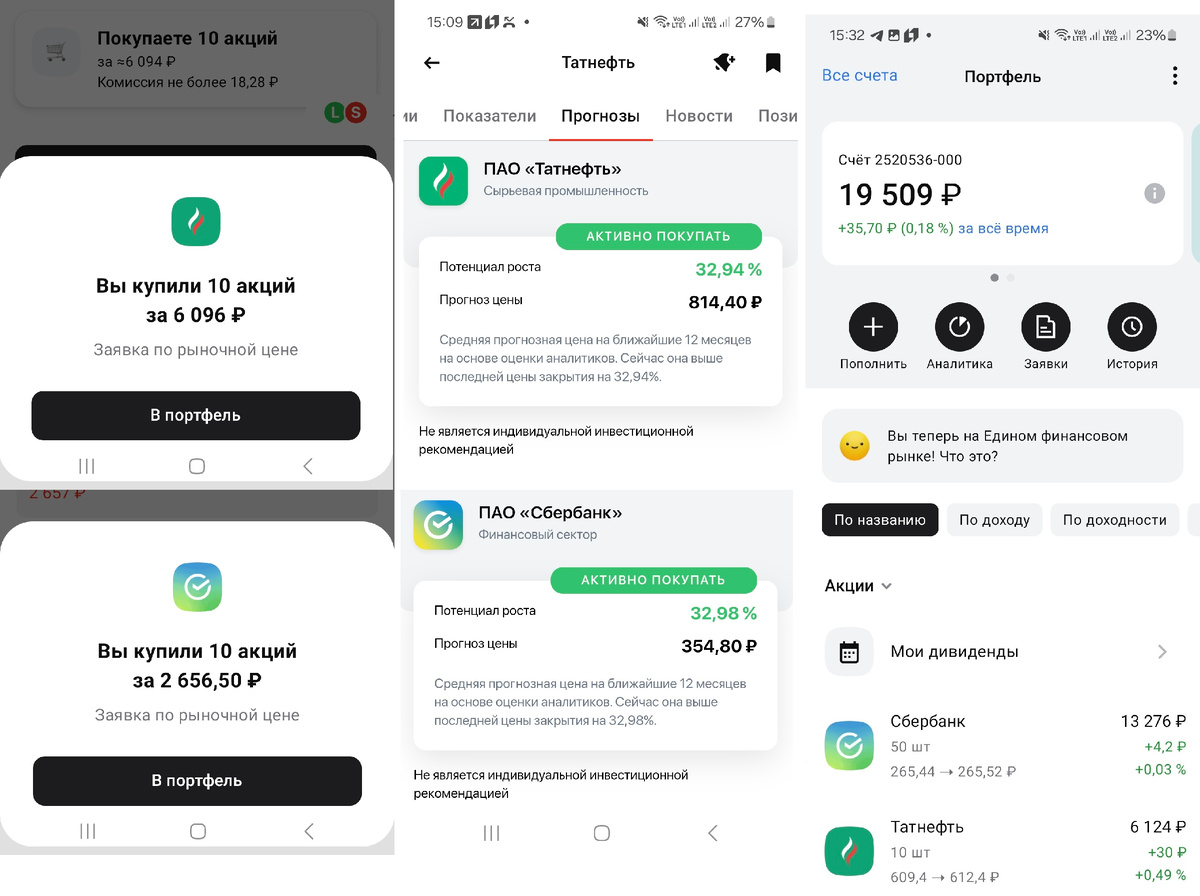Select the По названию sort chip
1200x896 pixels.
[880, 520]
